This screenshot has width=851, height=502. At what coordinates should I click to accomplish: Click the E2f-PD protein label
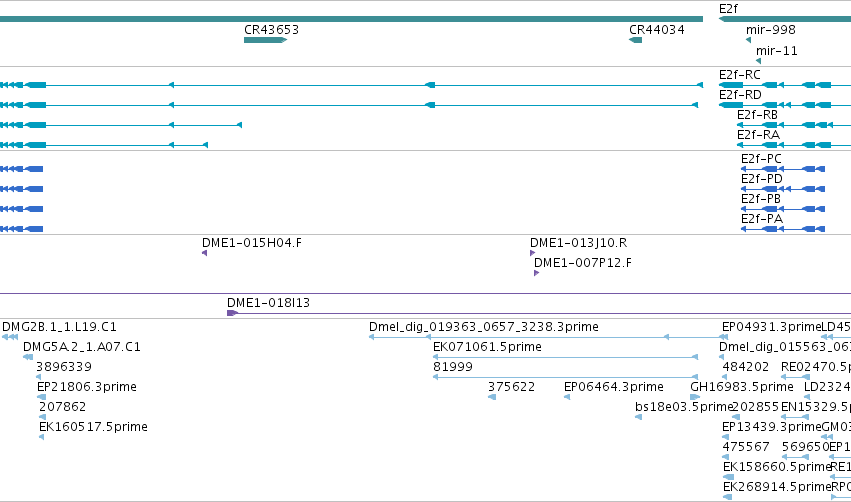[762, 179]
